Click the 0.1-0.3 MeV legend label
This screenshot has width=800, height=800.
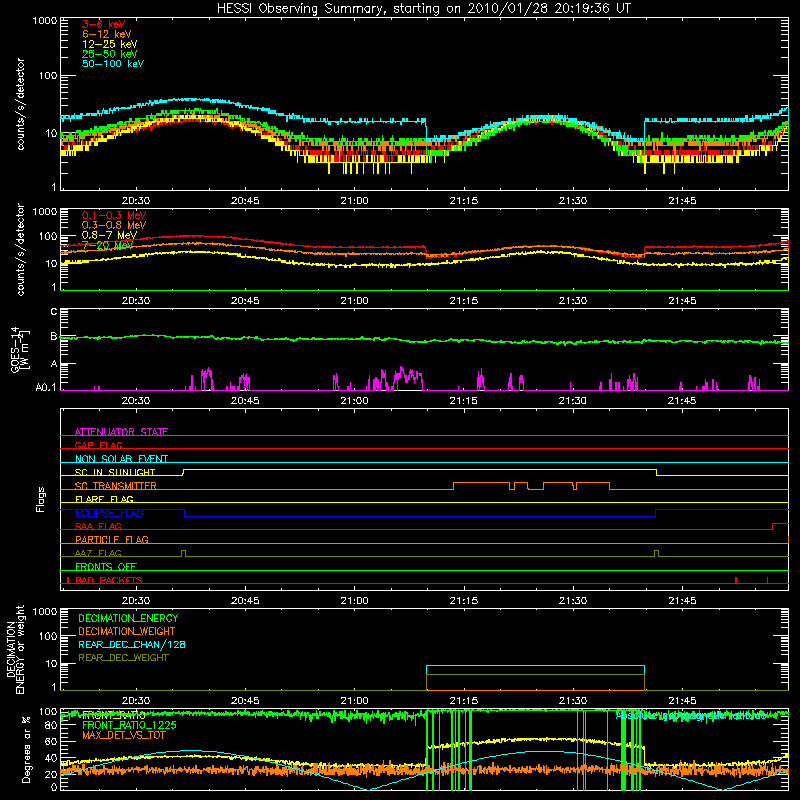tap(114, 215)
